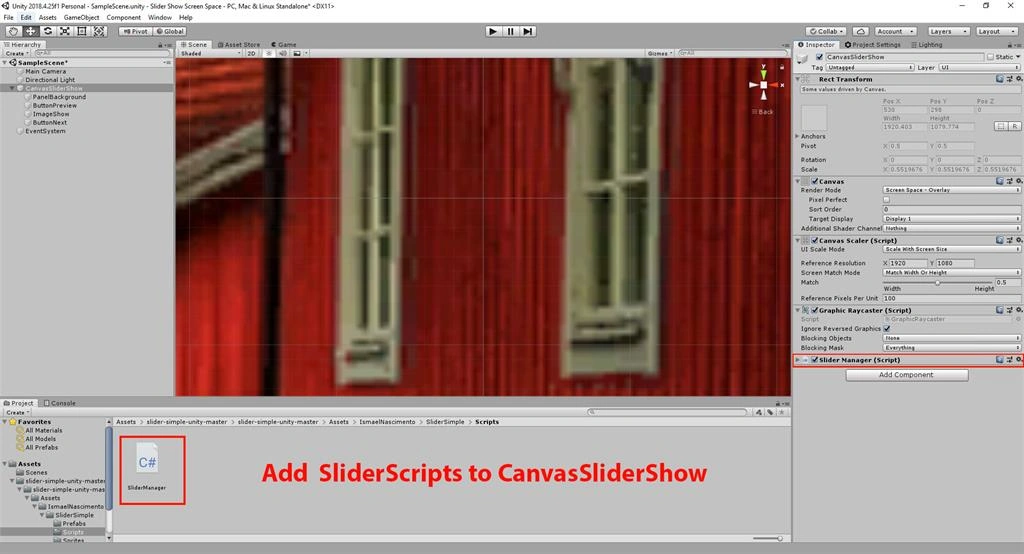Image resolution: width=1024 pixels, height=554 pixels.
Task: Toggle Slider Manager script enabled checkbox
Action: pos(814,359)
